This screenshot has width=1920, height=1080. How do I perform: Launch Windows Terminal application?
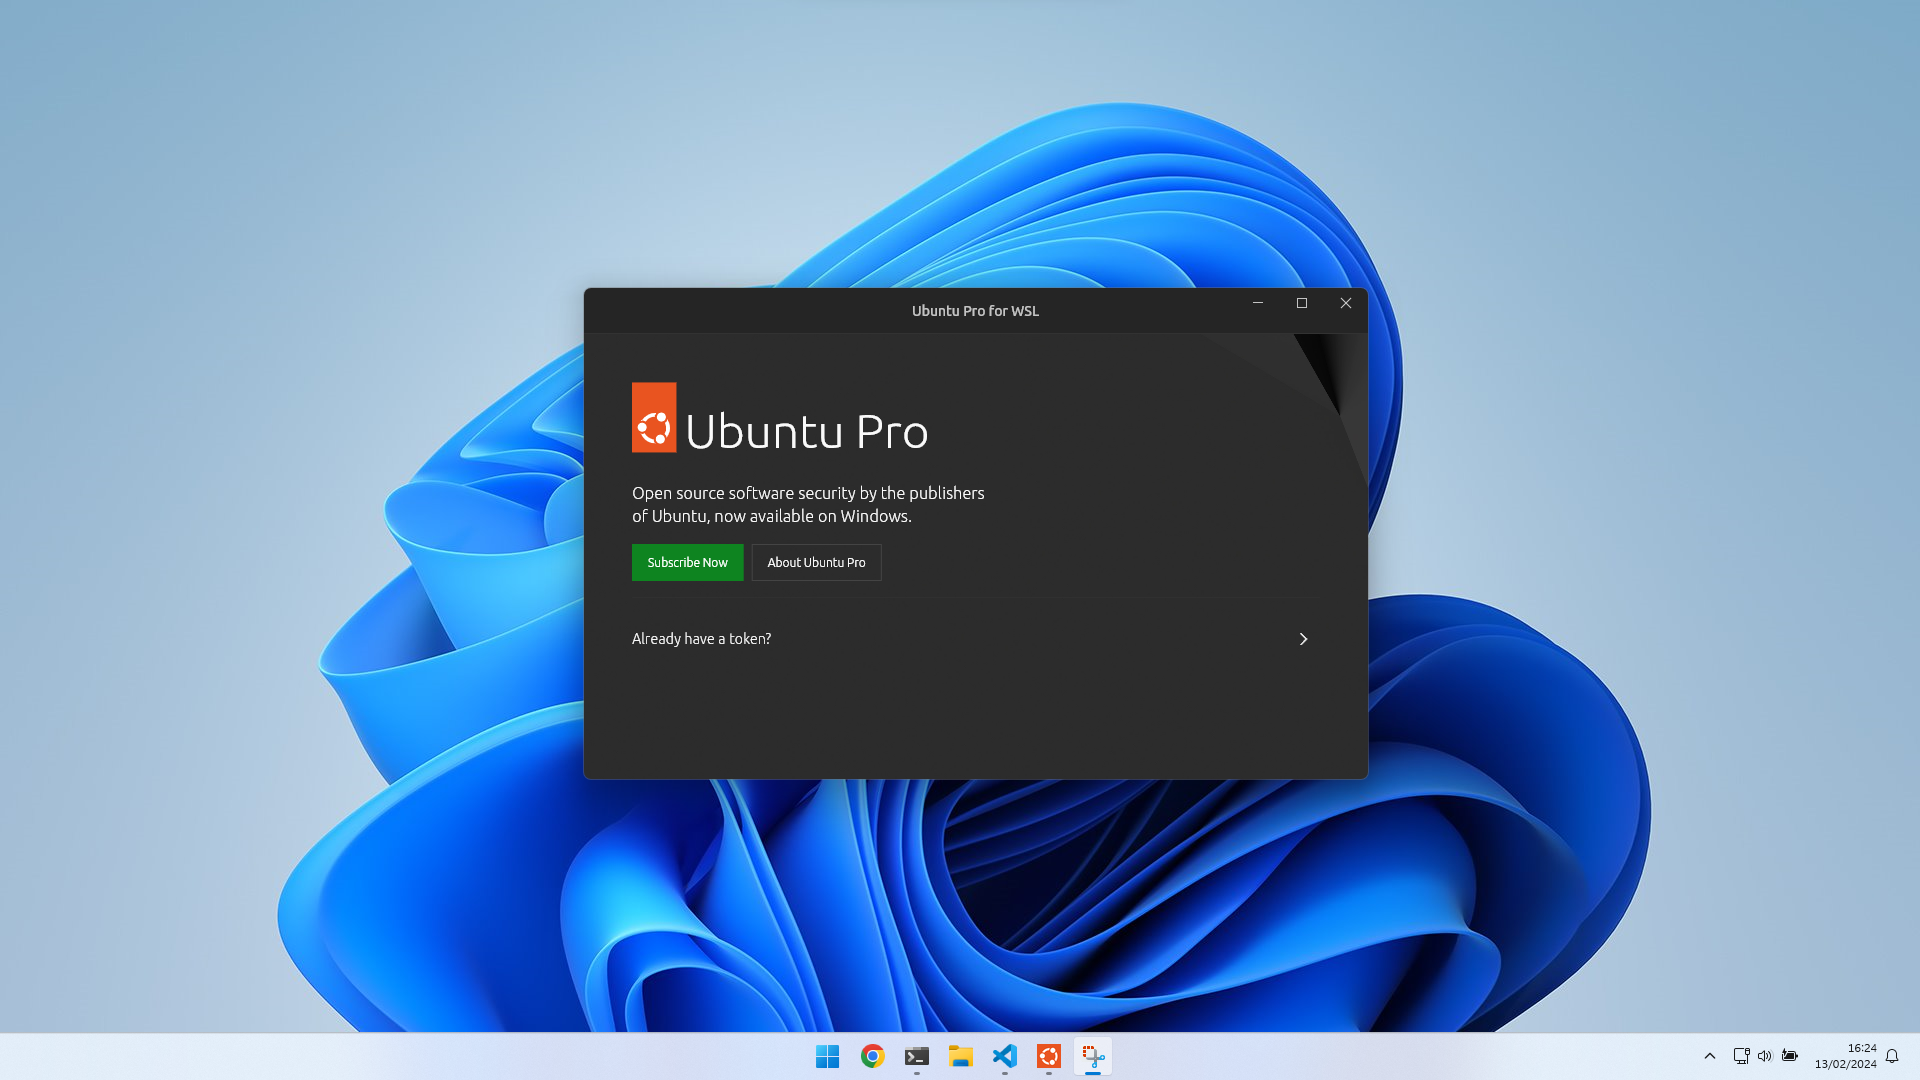[x=915, y=1056]
